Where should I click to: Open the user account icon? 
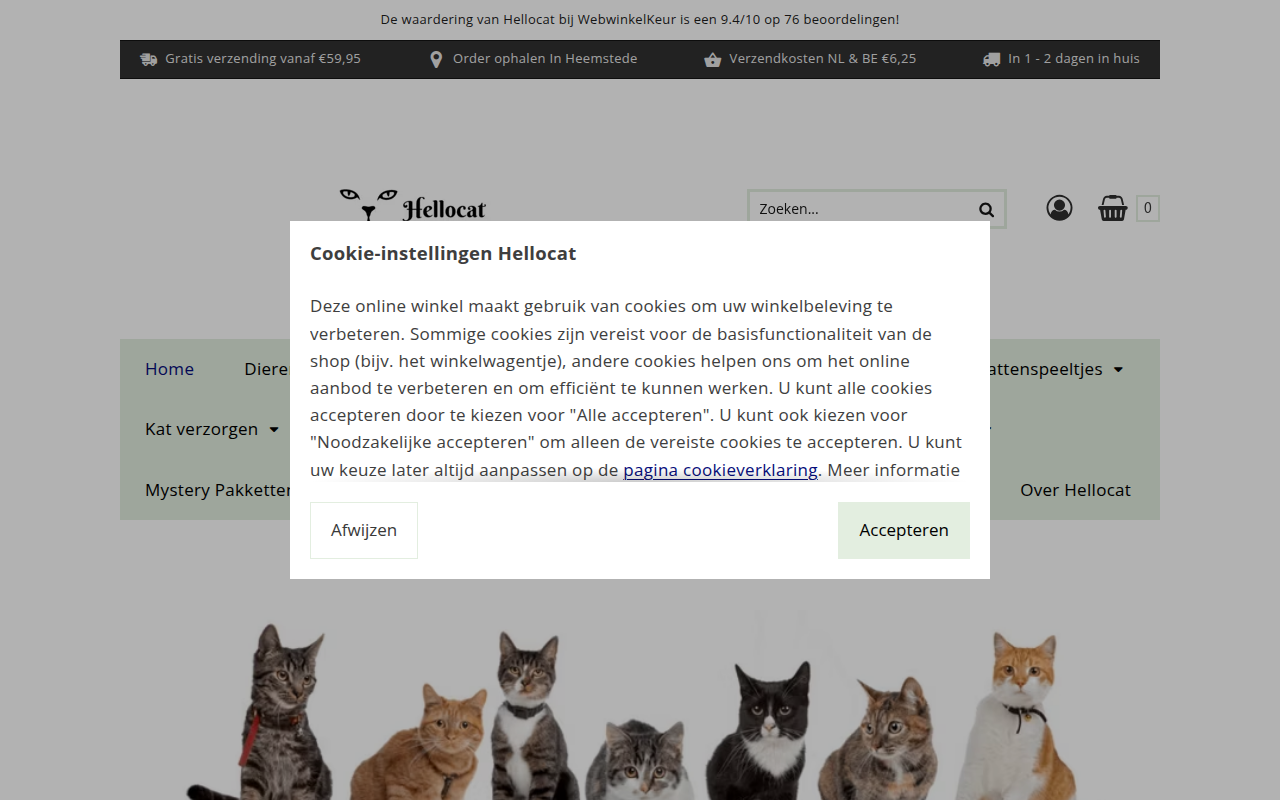pos(1059,208)
